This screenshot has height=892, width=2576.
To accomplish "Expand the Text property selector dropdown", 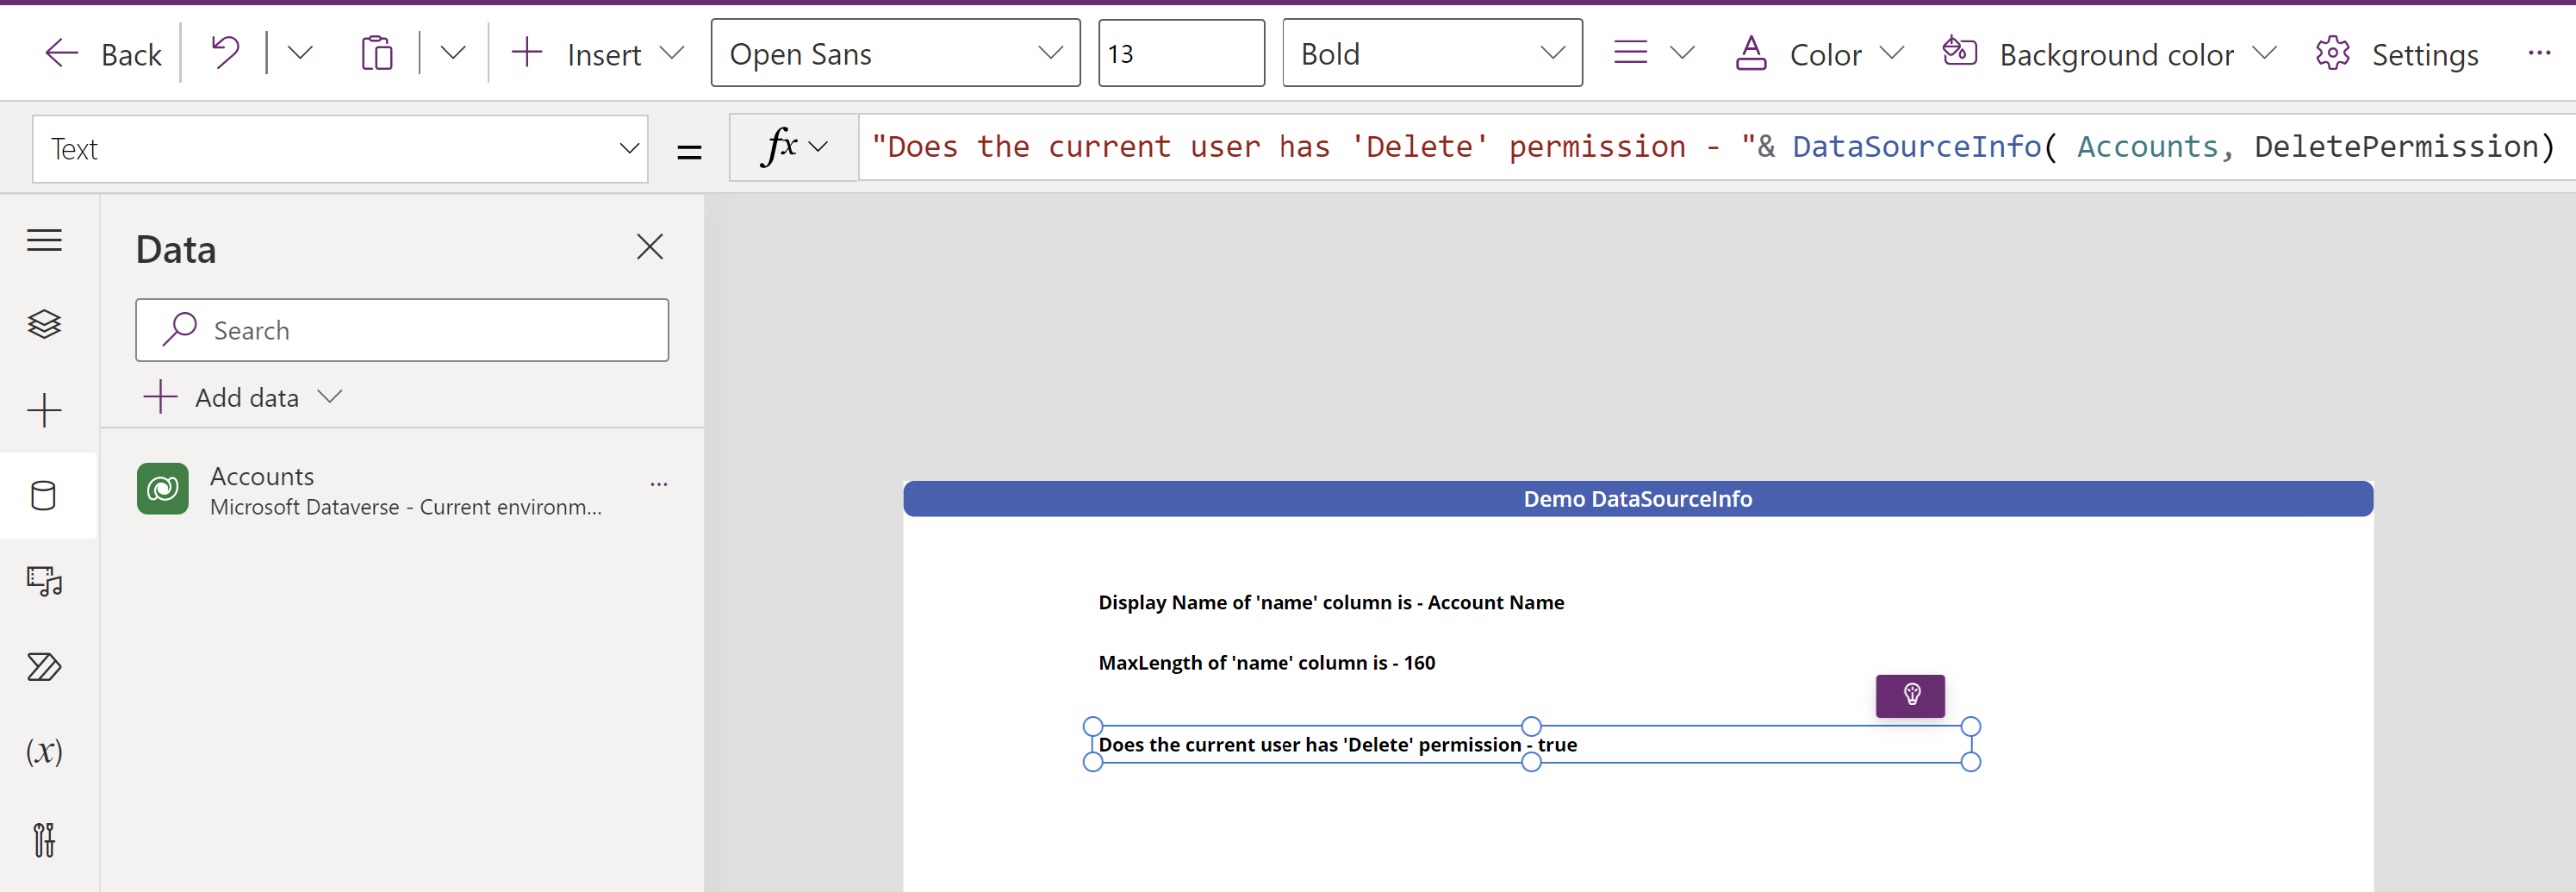I will point(340,149).
